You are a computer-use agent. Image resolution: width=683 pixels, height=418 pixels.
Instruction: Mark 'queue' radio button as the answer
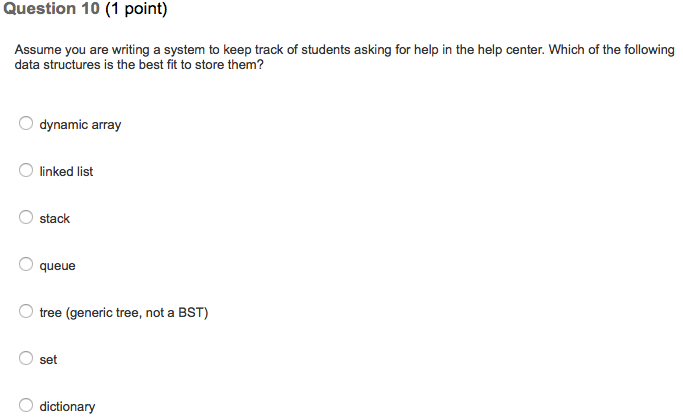pos(26,264)
